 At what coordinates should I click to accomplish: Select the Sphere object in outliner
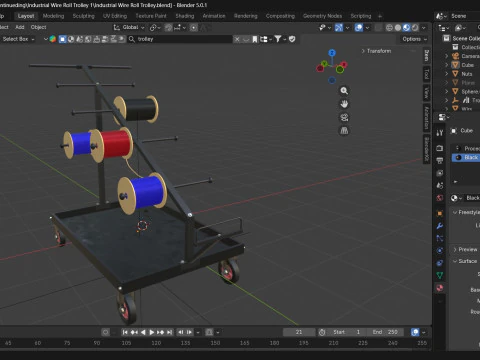[x=470, y=91]
